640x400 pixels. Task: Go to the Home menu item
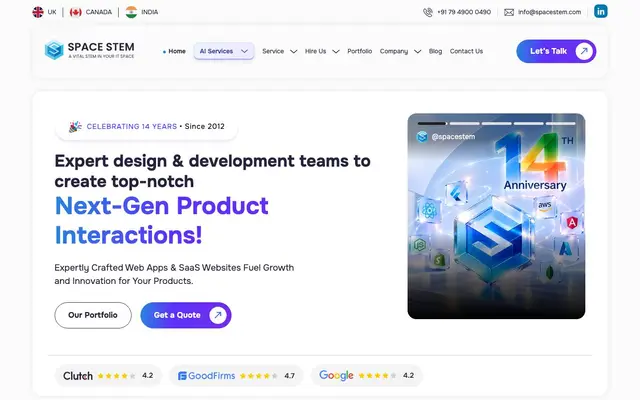point(177,51)
